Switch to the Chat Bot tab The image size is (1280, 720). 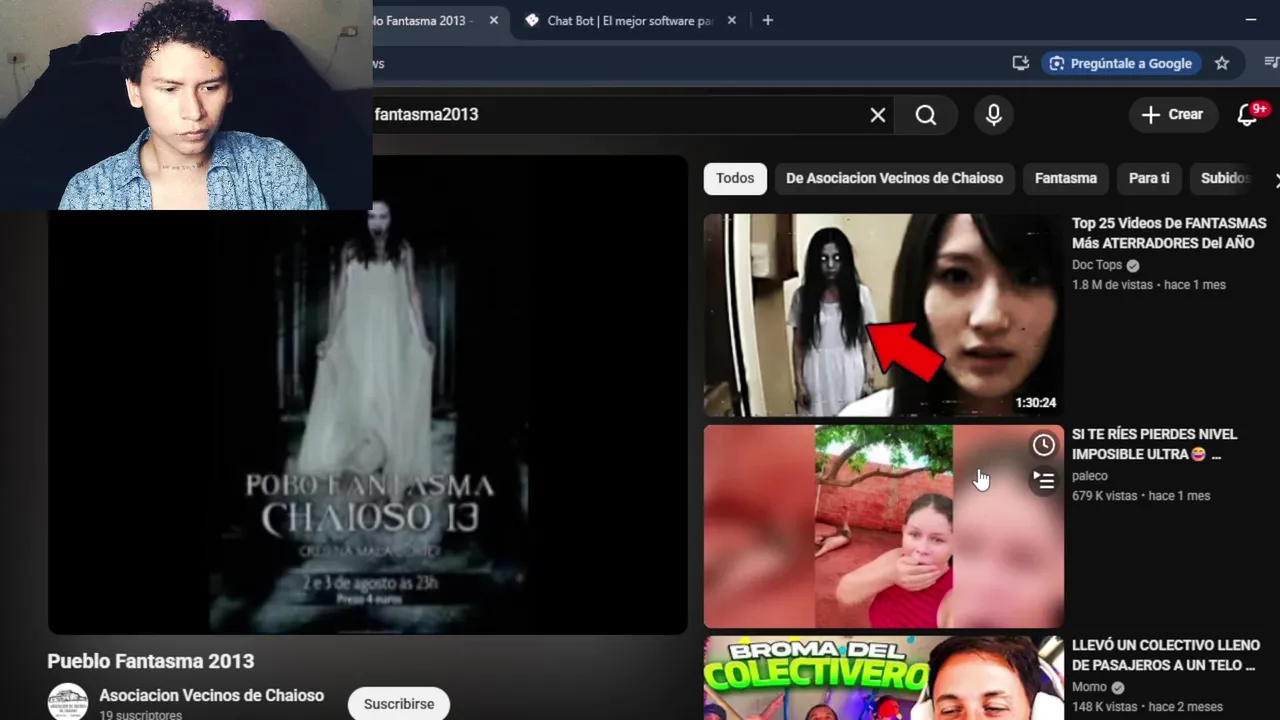click(631, 20)
